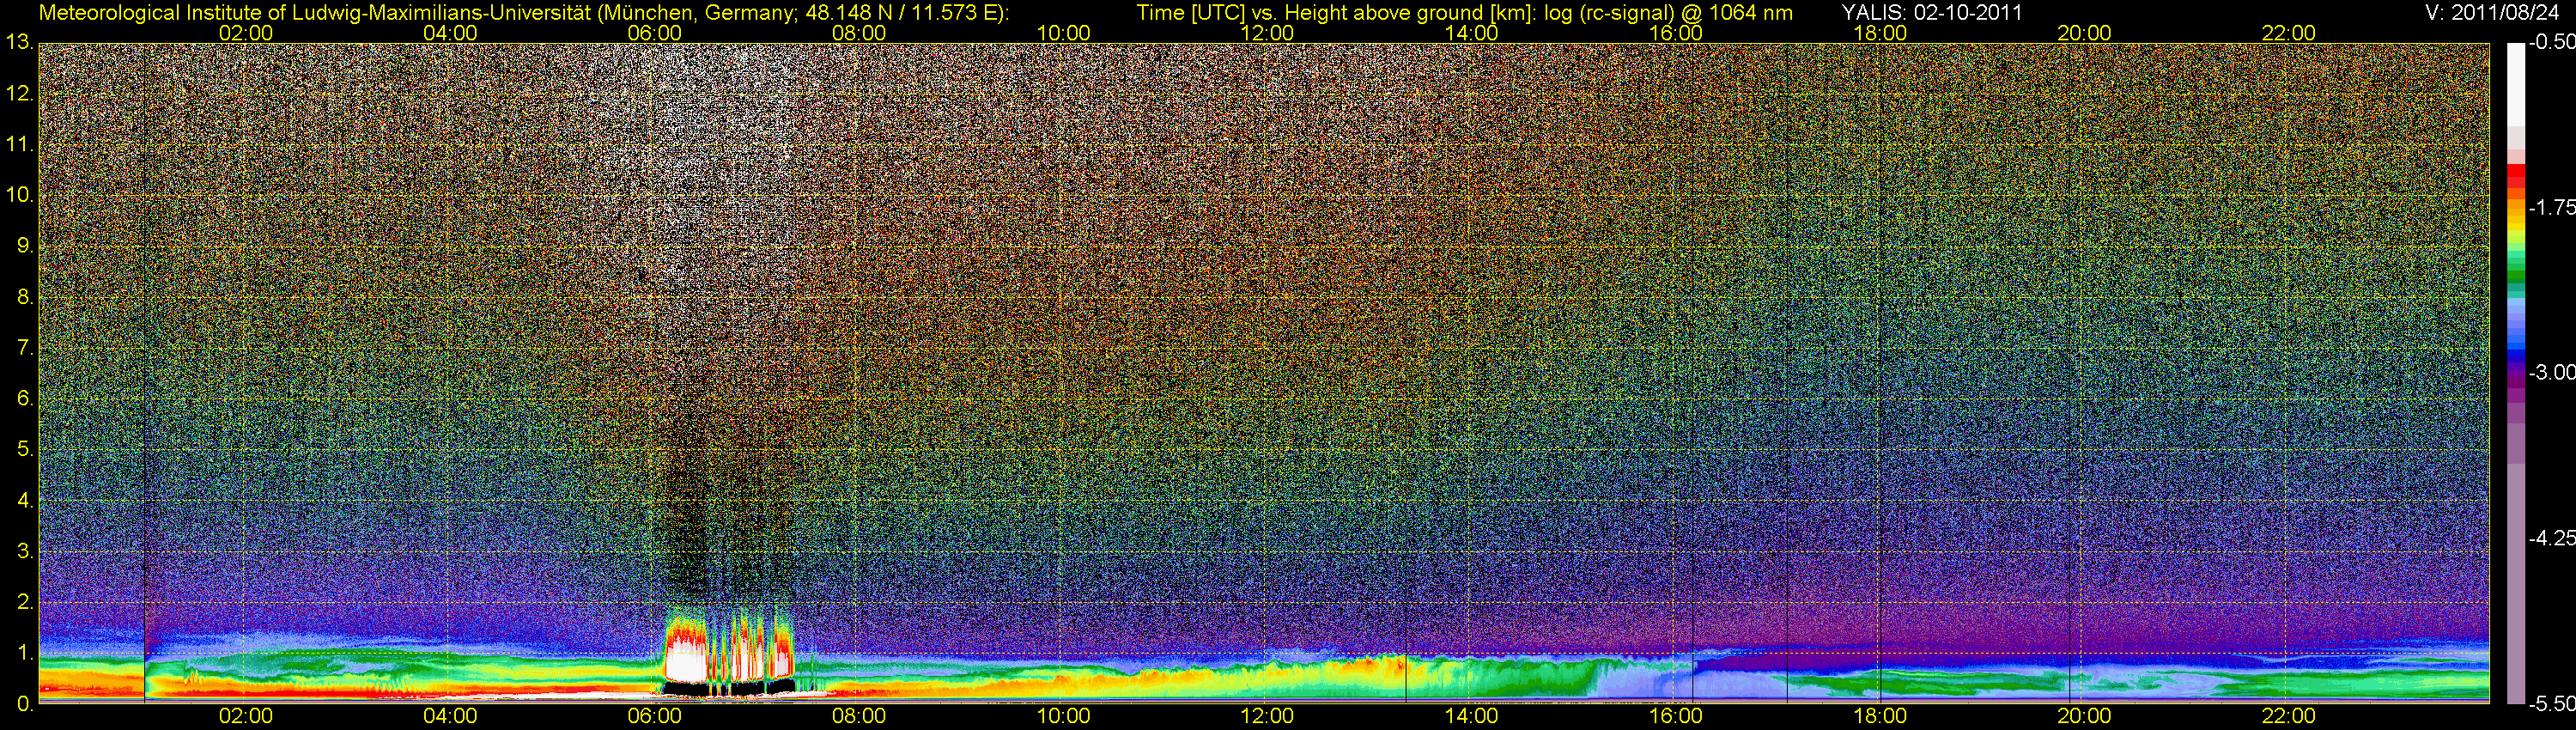Click the 04:00 label on the bottom time axis
The height and width of the screenshot is (730, 2576).
(x=450, y=716)
